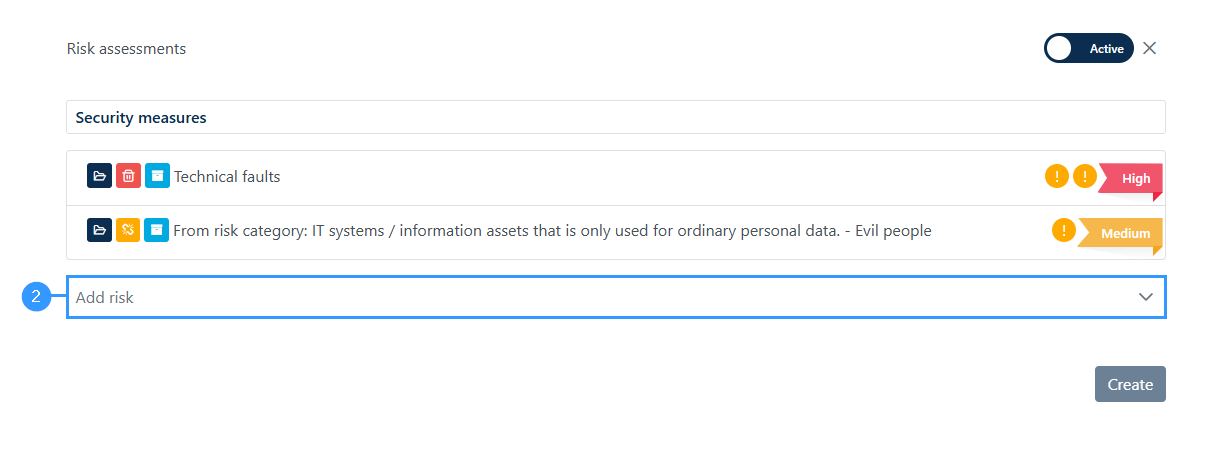Click inside the Add risk field
Screen dimensions: 1210x451
click(x=600, y=297)
